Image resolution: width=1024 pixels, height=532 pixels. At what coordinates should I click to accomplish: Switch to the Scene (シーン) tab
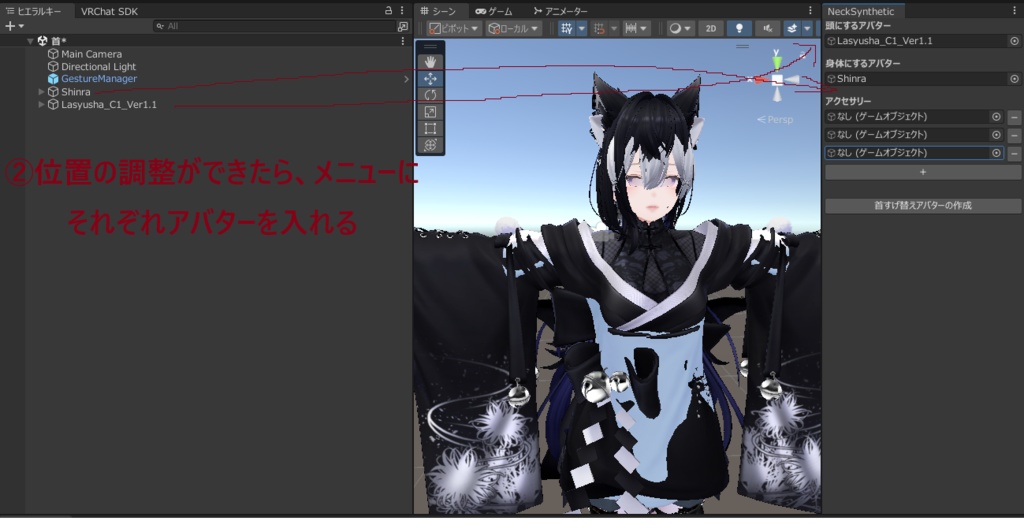tap(438, 11)
